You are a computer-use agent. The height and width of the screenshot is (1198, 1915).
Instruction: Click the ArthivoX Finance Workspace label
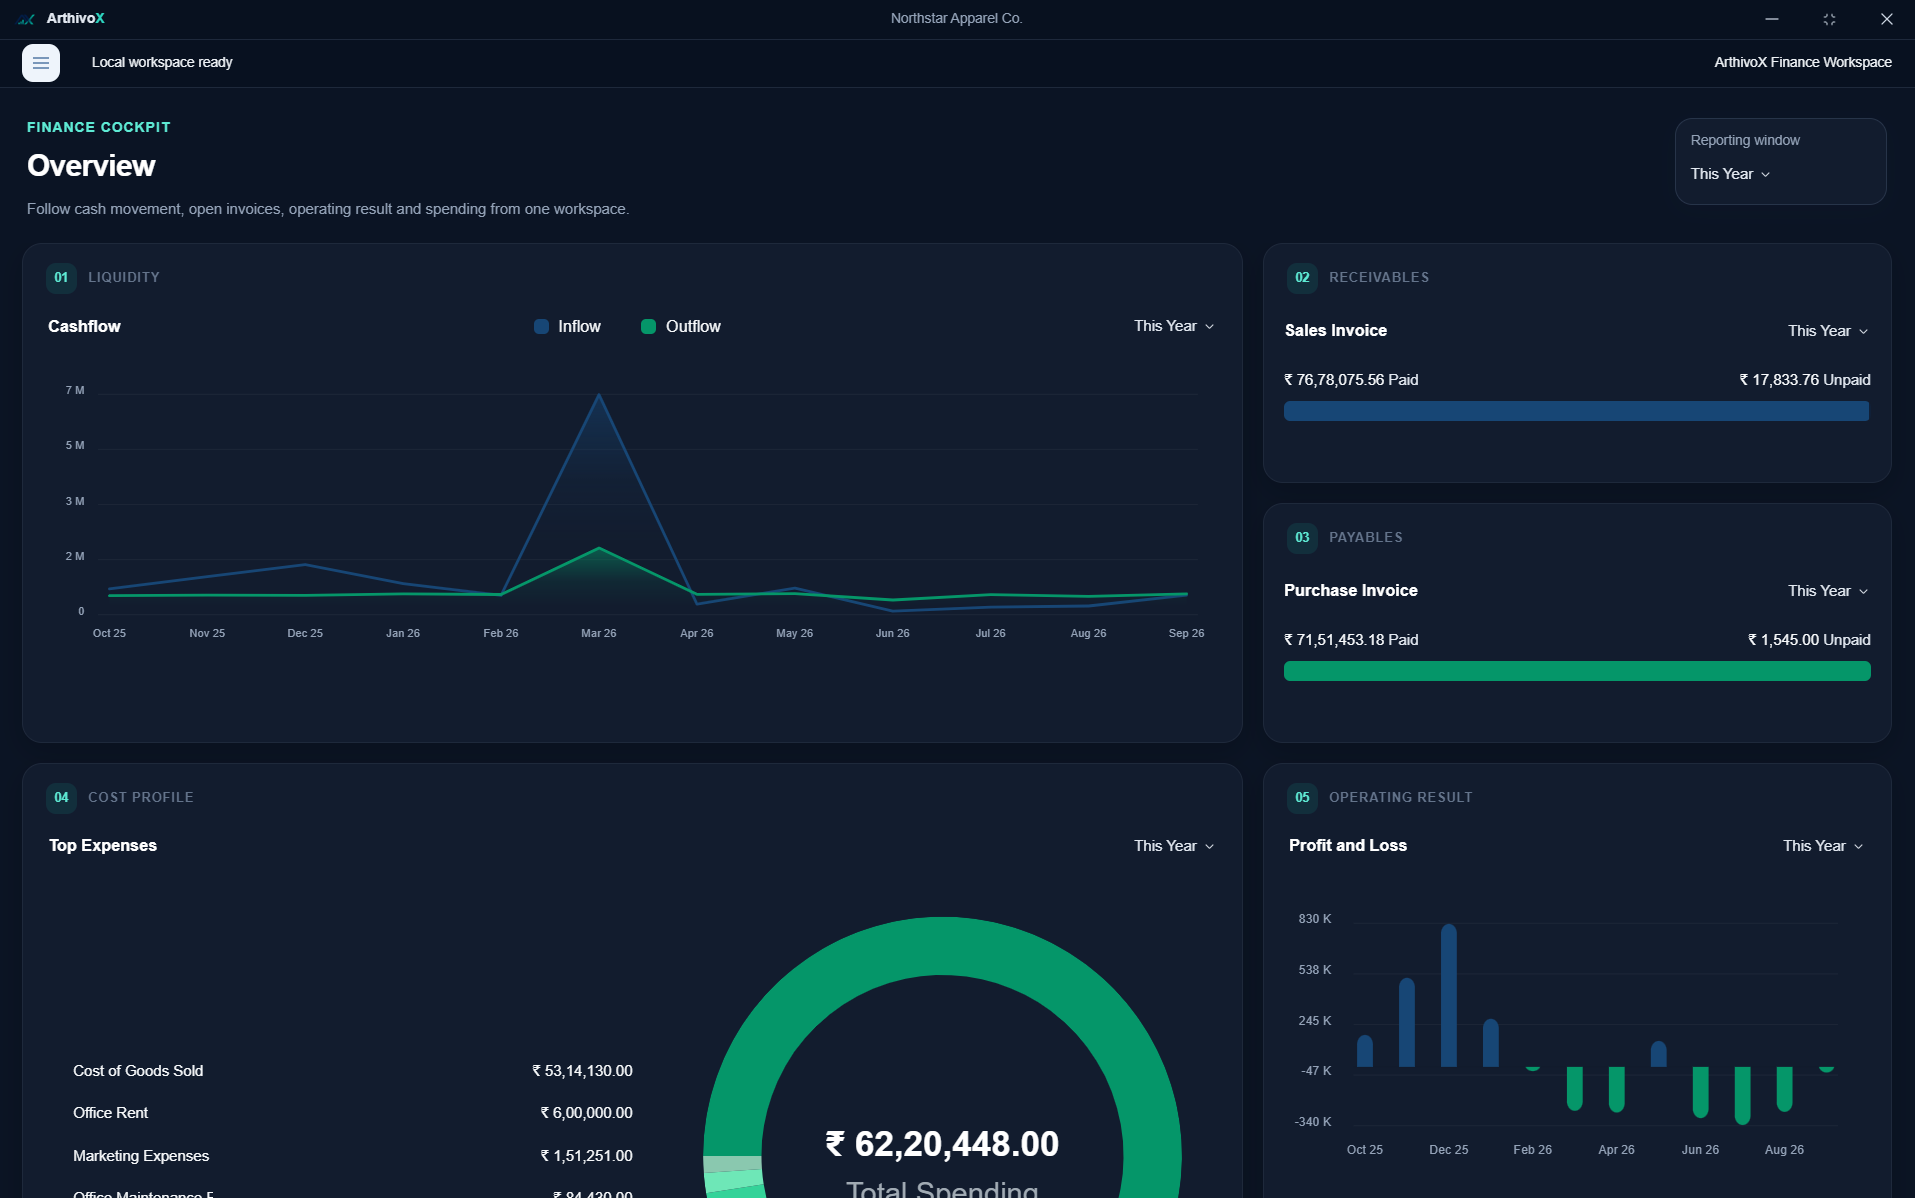tap(1802, 62)
